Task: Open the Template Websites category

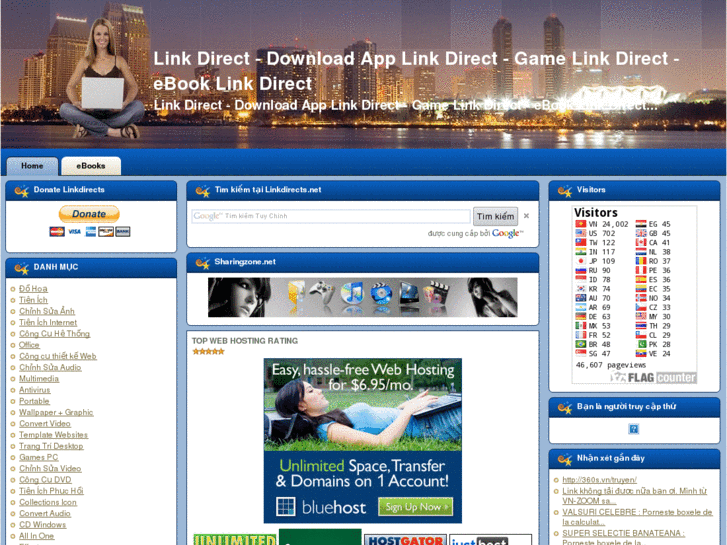Action: (53, 435)
